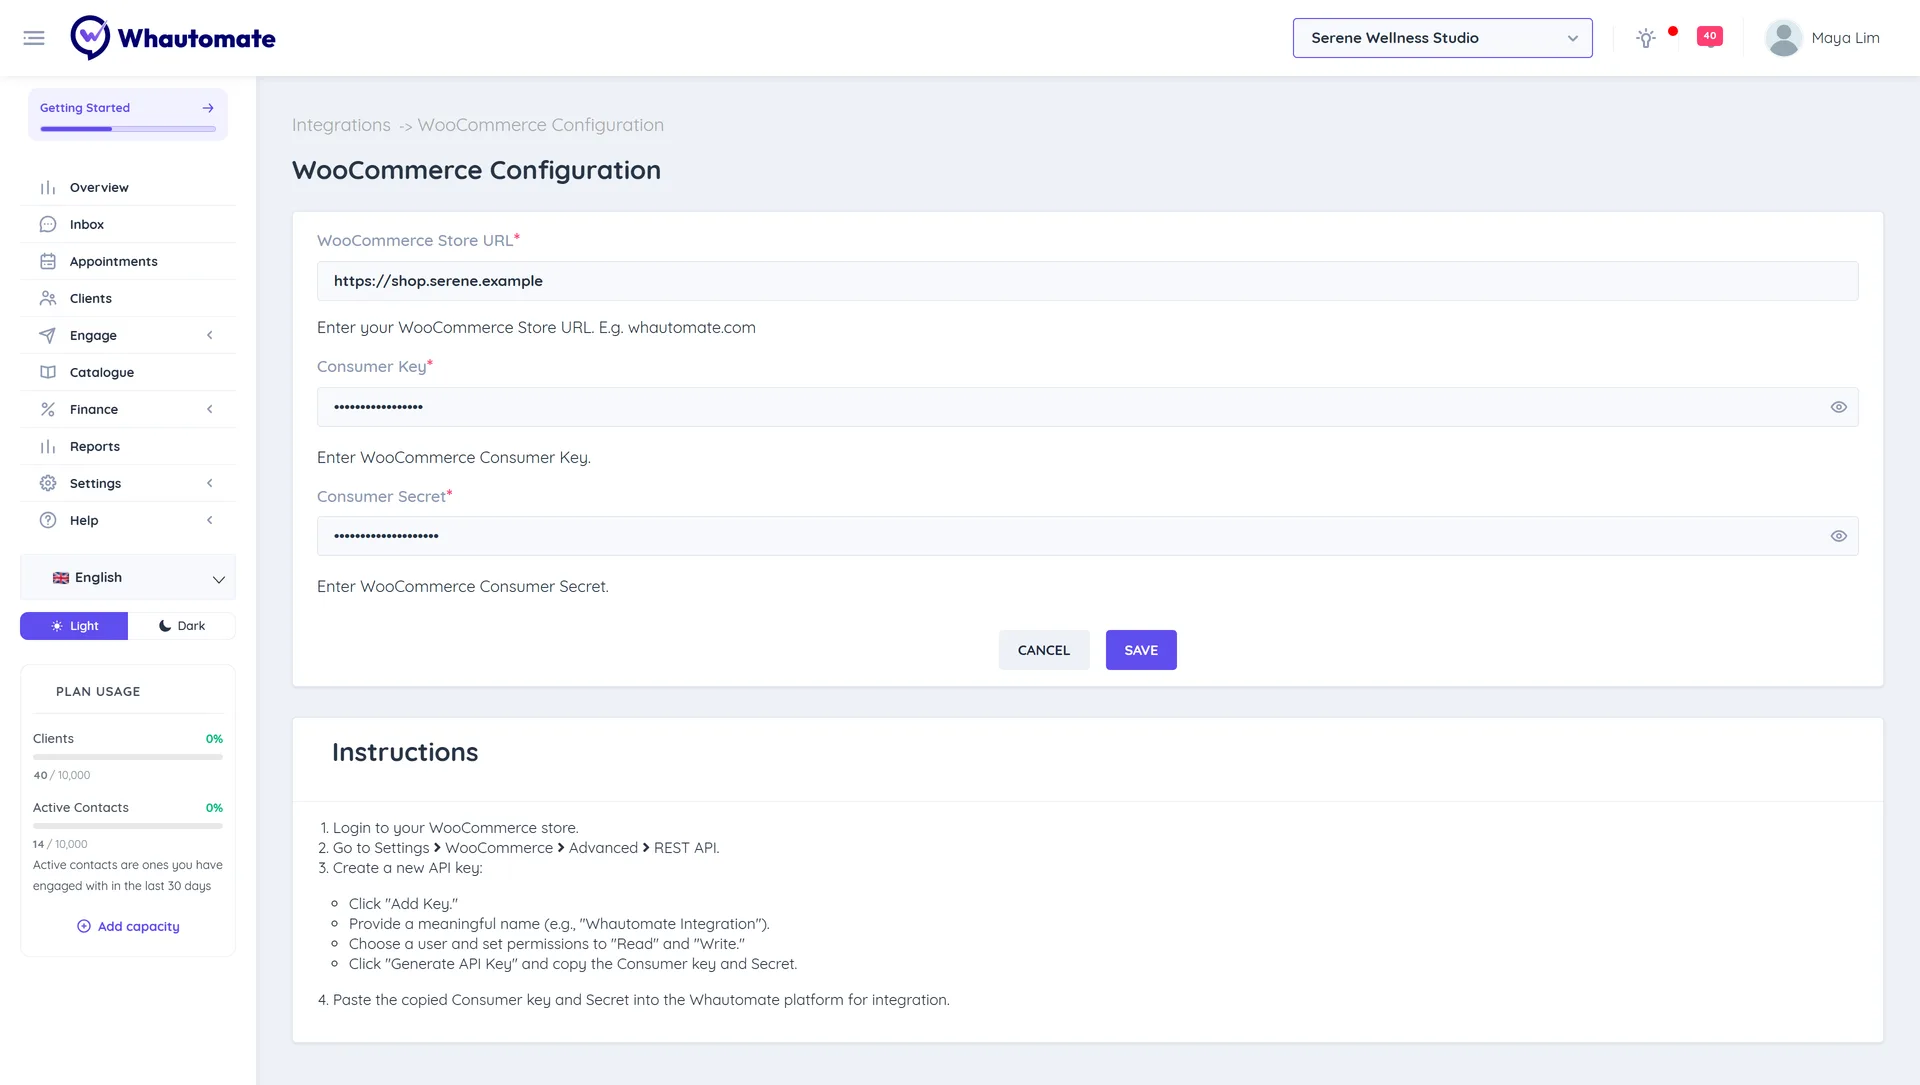
Task: Click the Inbox chat bubble icon
Action: click(x=48, y=225)
